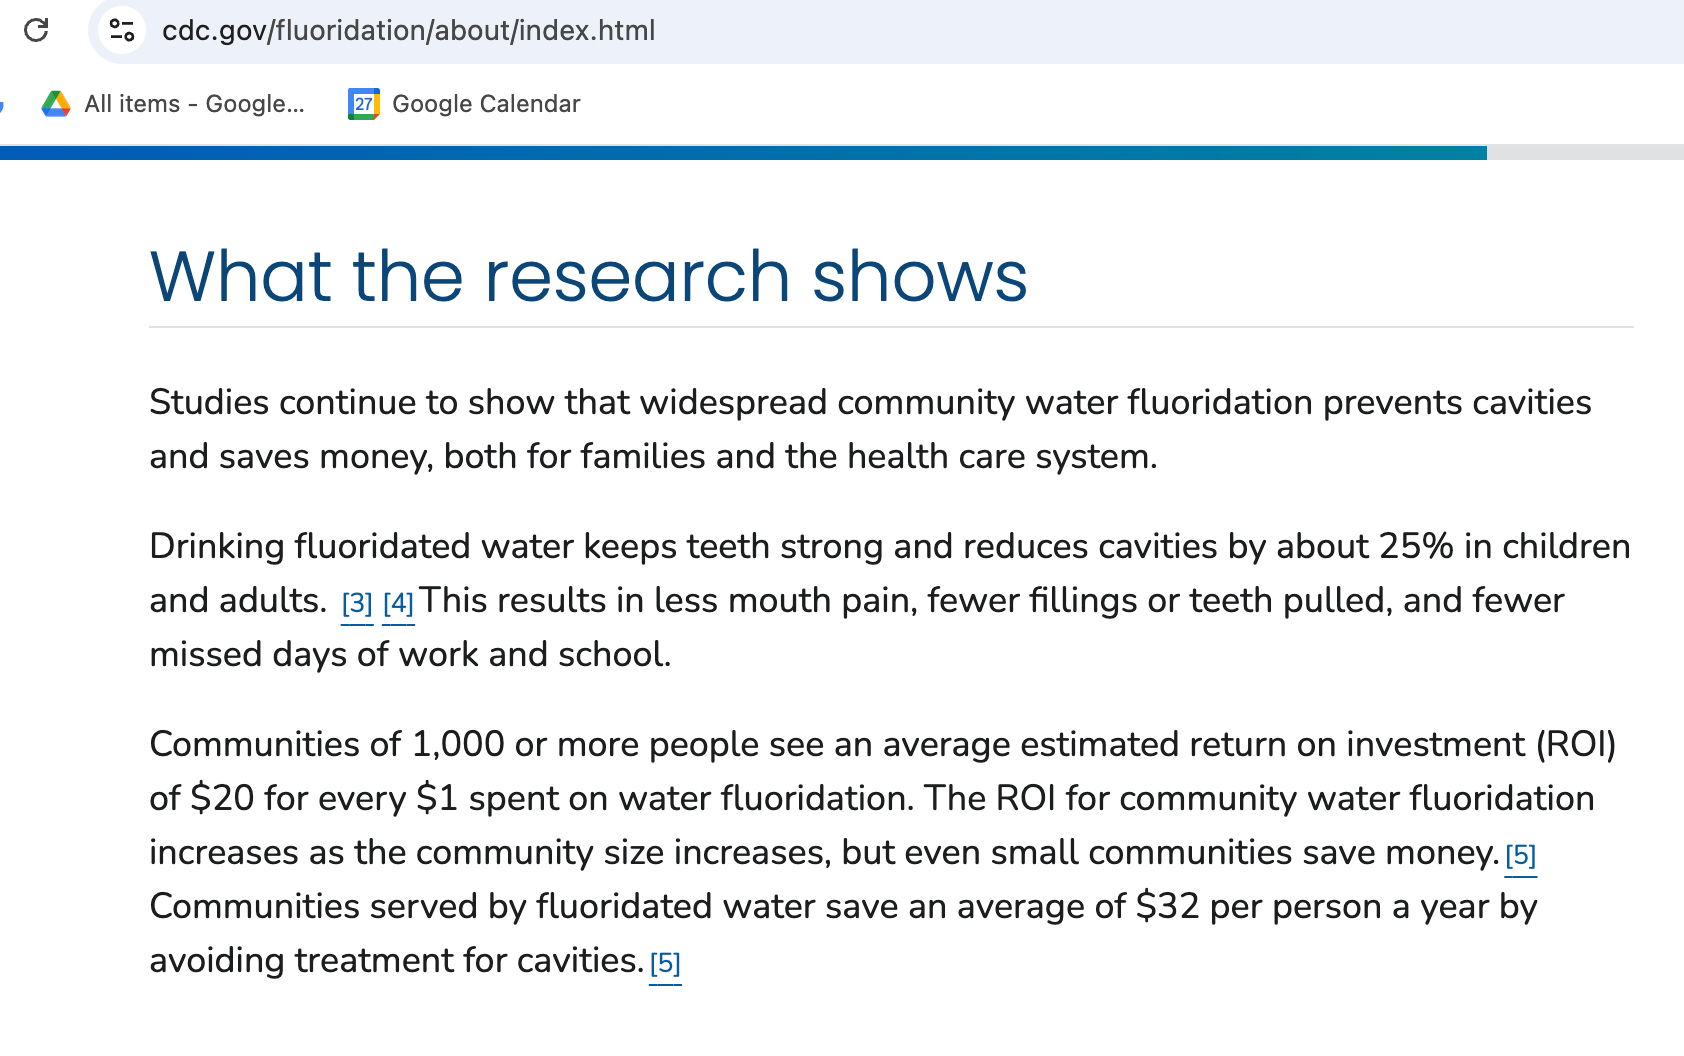Reload the current CDC page
Image resolution: width=1684 pixels, height=1056 pixels.
tap(36, 30)
